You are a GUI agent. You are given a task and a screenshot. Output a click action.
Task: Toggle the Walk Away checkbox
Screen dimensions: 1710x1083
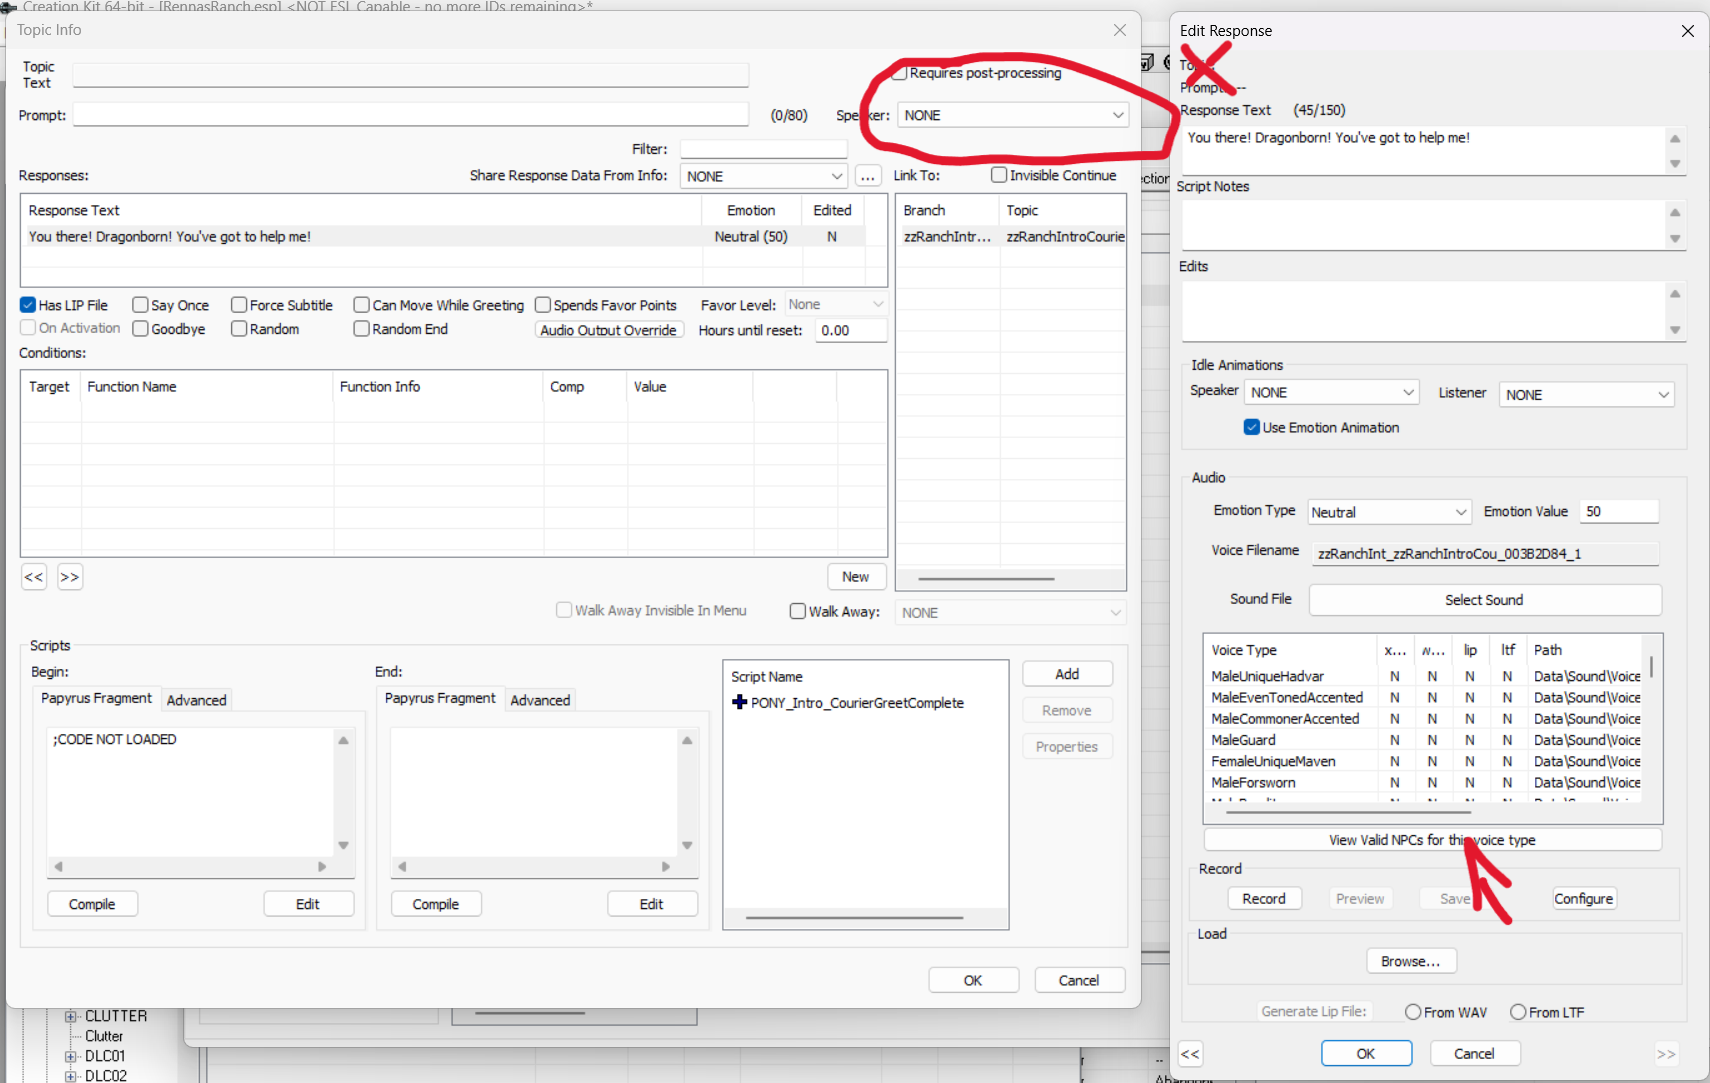pyautogui.click(x=798, y=611)
